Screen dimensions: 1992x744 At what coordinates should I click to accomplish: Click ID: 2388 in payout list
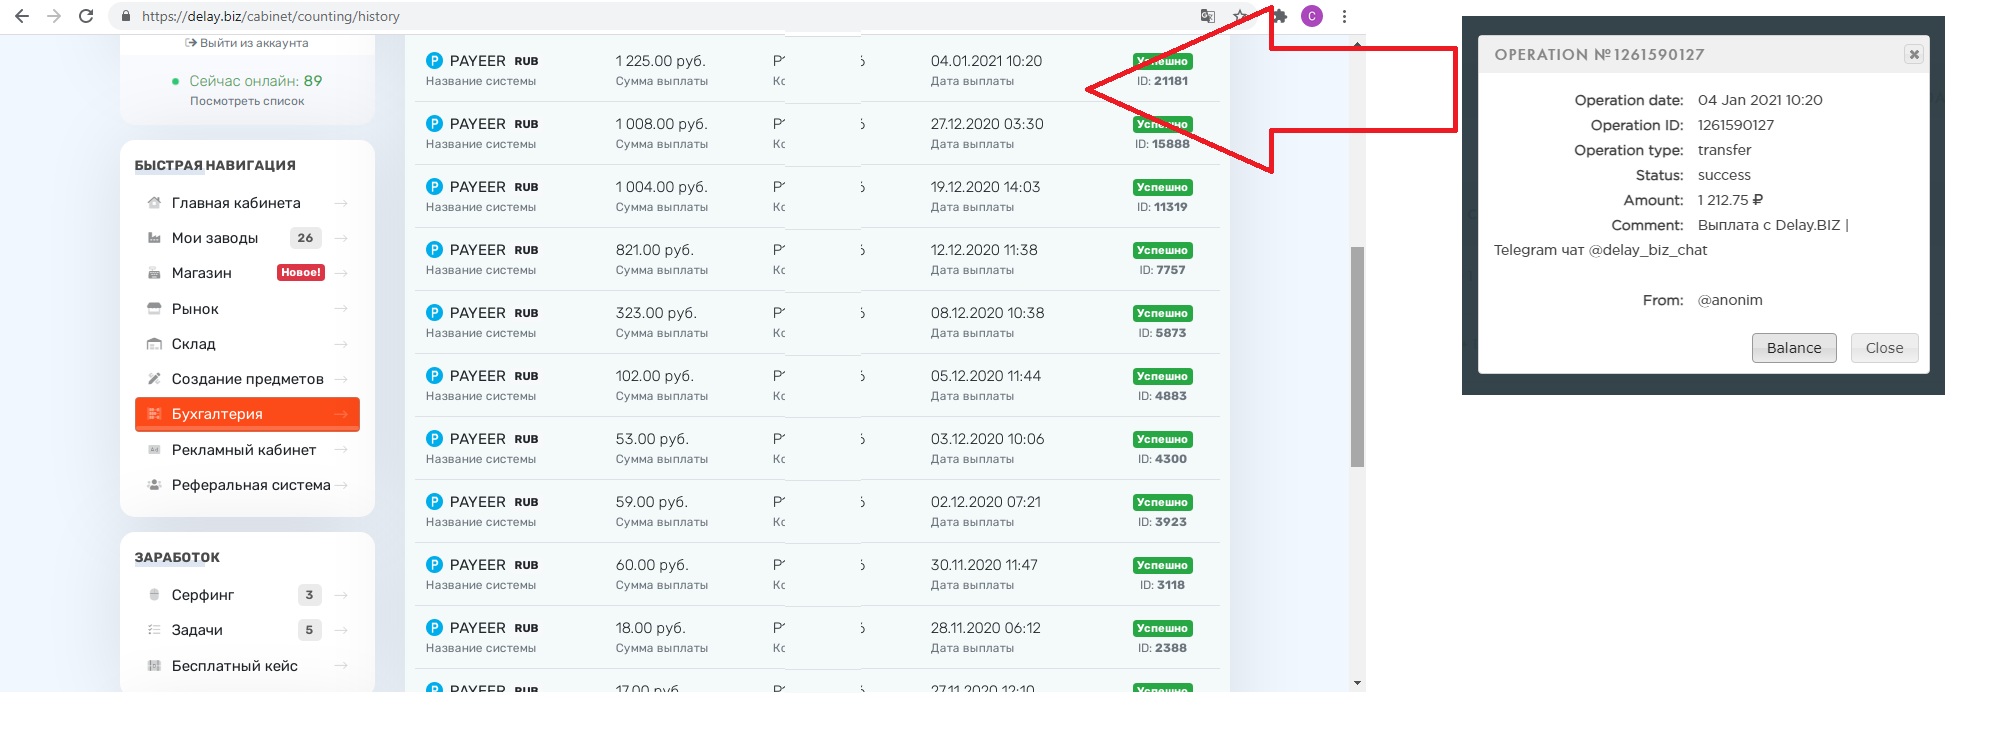(x=1162, y=648)
